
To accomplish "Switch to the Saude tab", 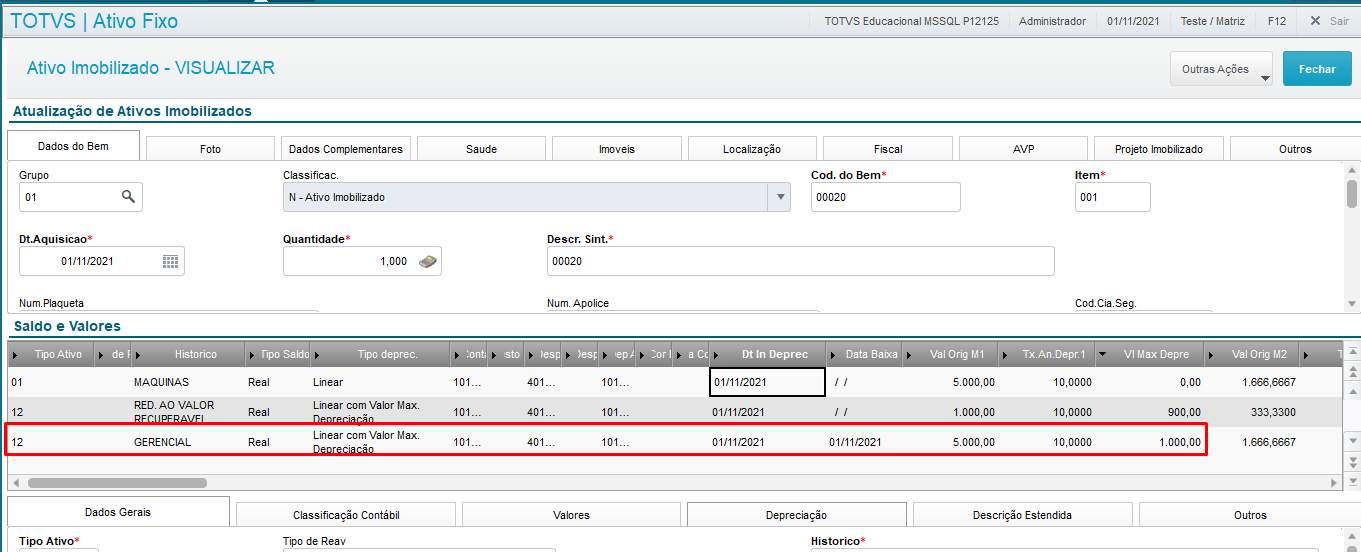I will (x=481, y=149).
